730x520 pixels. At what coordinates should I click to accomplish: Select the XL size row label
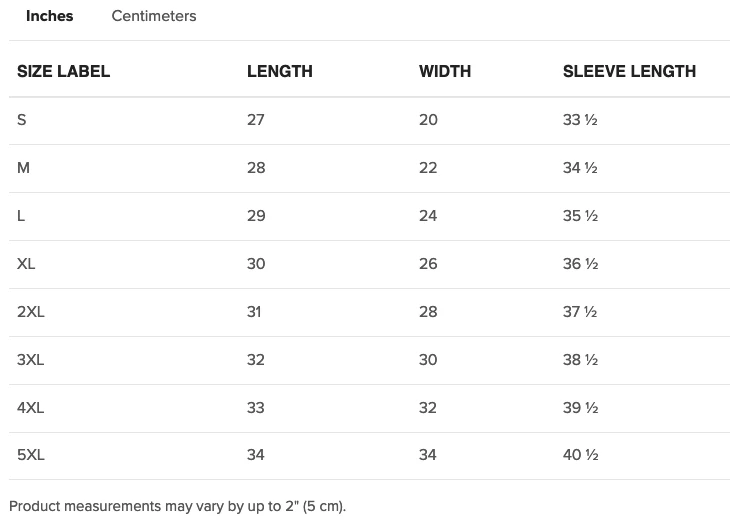coord(26,263)
